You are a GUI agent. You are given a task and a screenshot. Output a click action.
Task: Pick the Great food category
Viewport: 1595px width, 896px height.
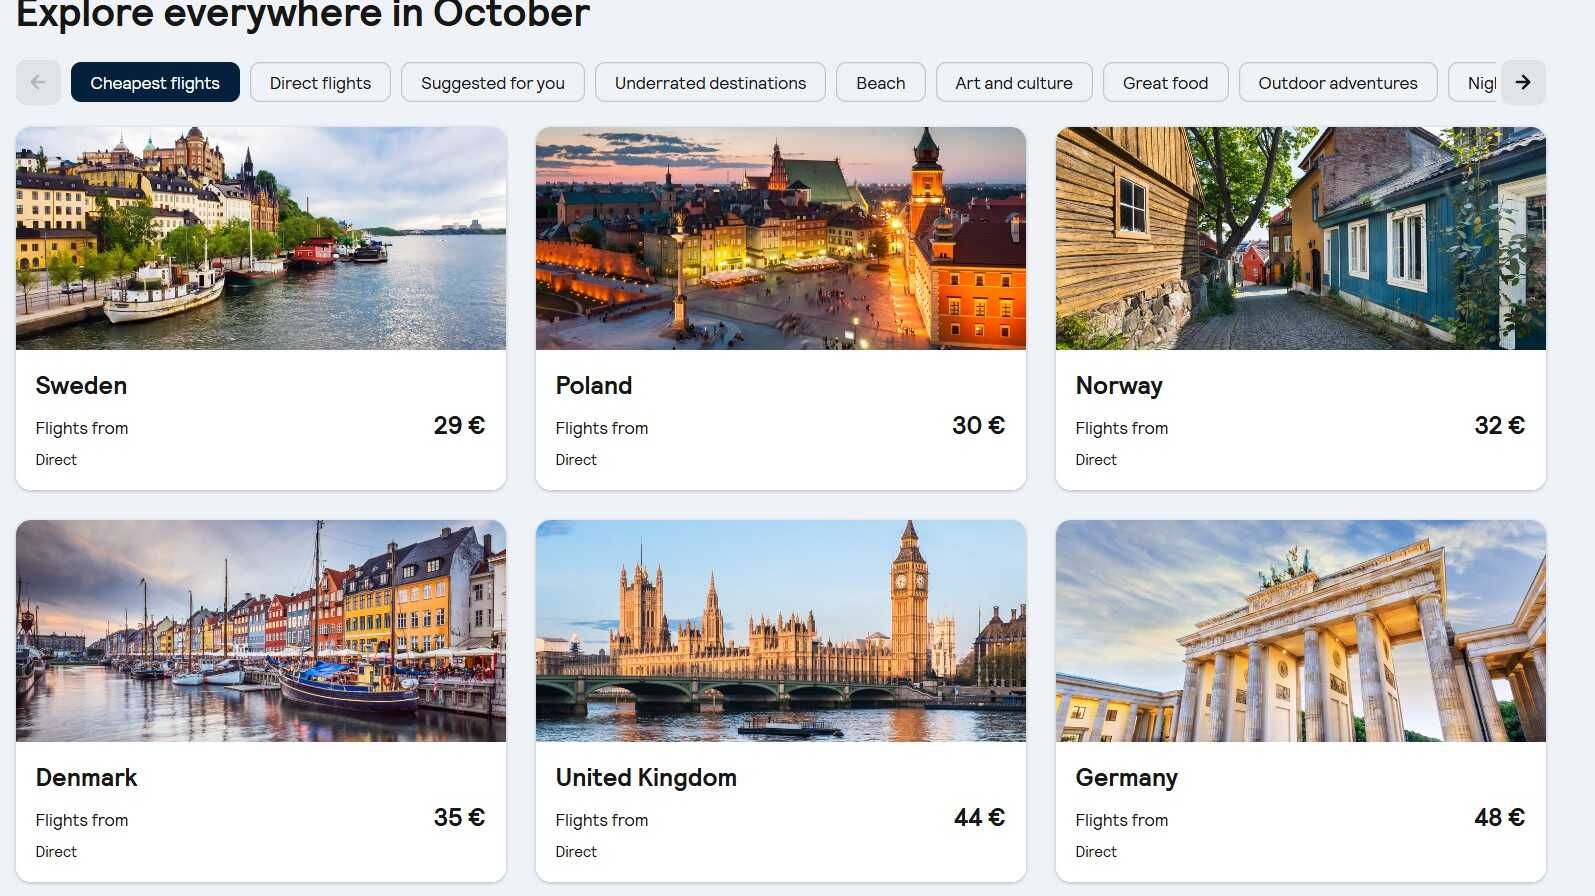tap(1165, 83)
